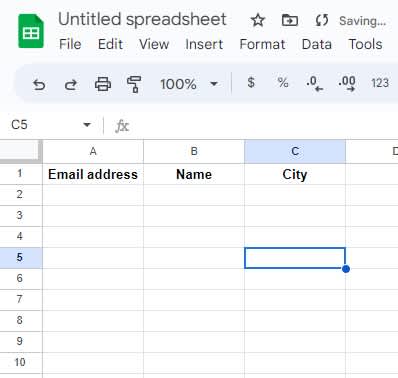This screenshot has height=378, width=398.
Task: Check the Saving status indicator
Action: (x=363, y=21)
